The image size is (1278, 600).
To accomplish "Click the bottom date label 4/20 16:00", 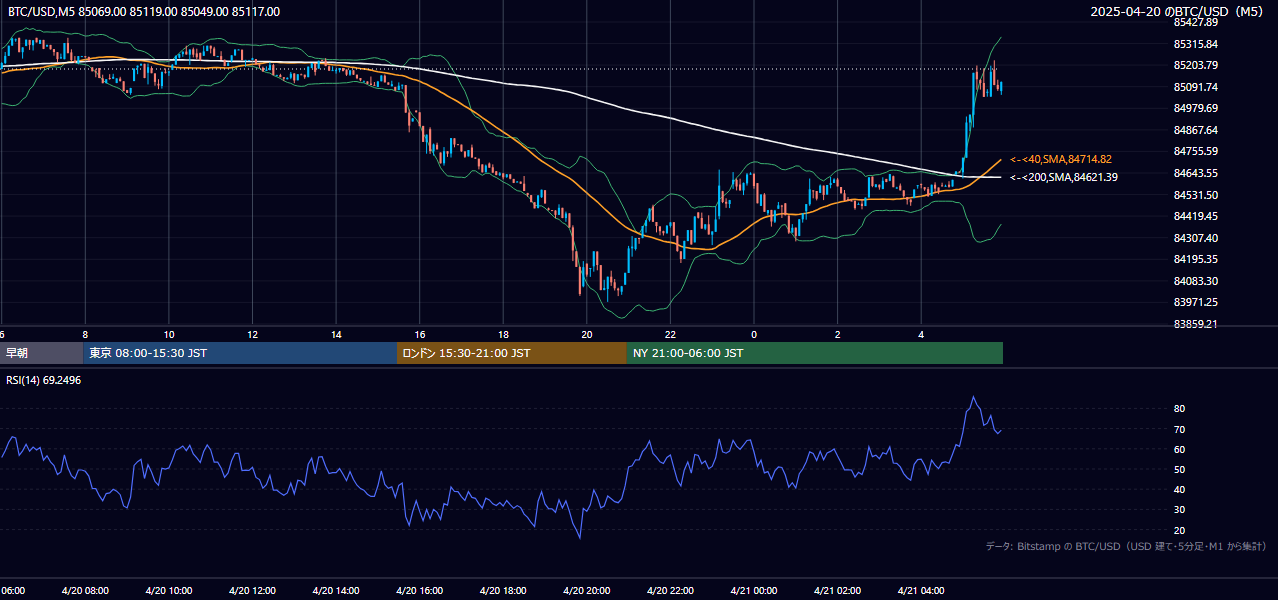I will pos(420,591).
